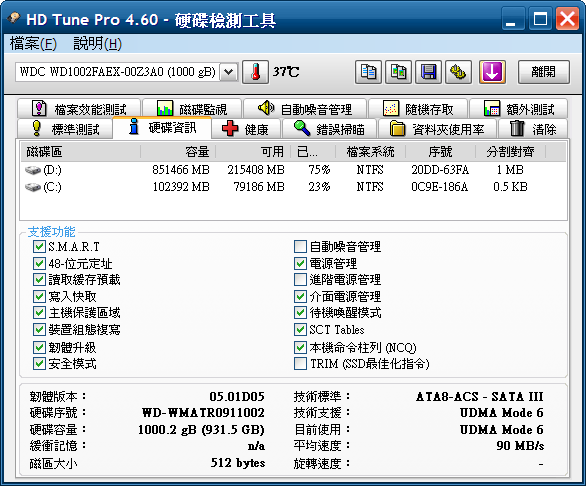
Task: Click the 1000.2 gB (931.5 GB) value
Action: pos(201,430)
